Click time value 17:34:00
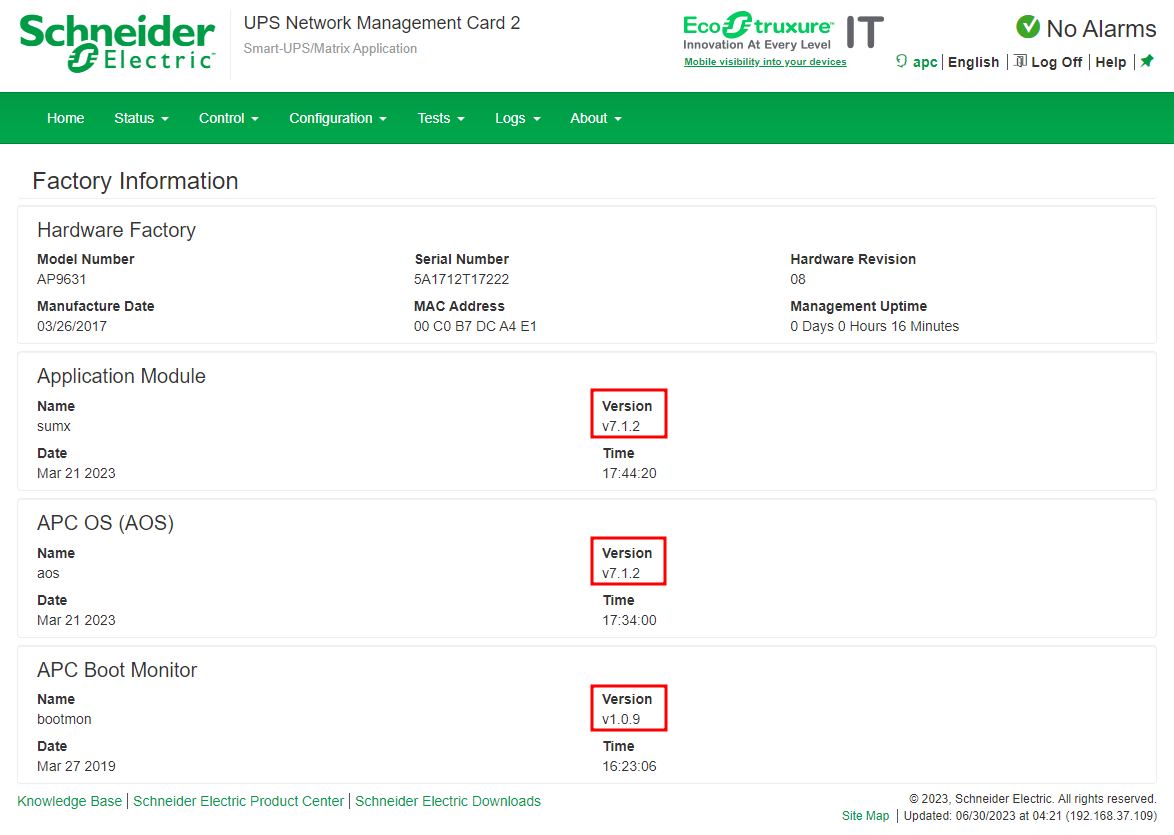Screen dimensions: 1174x835 click(x=630, y=620)
